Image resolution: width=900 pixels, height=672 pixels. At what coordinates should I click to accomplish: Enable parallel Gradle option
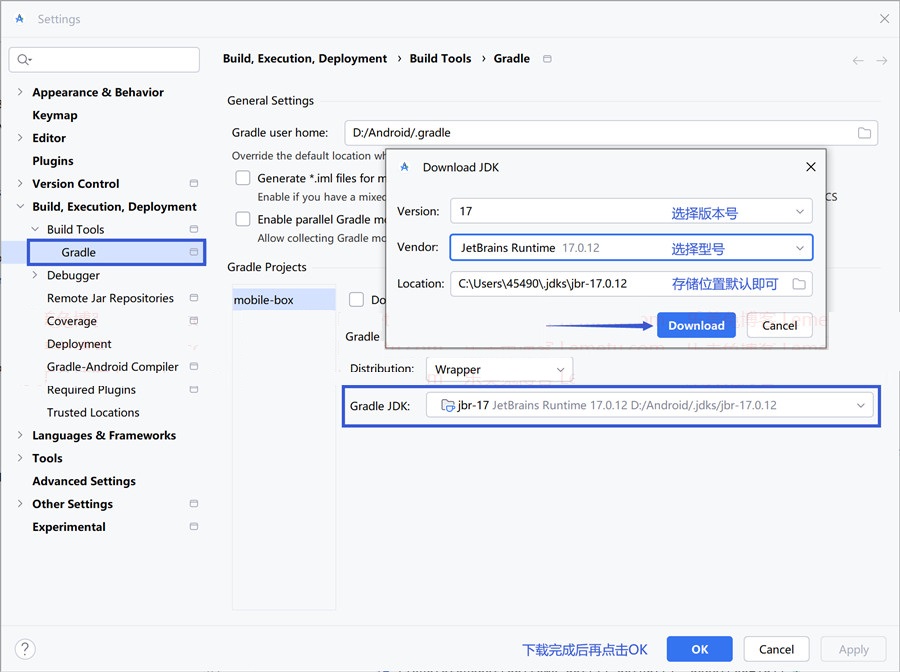click(x=240, y=219)
